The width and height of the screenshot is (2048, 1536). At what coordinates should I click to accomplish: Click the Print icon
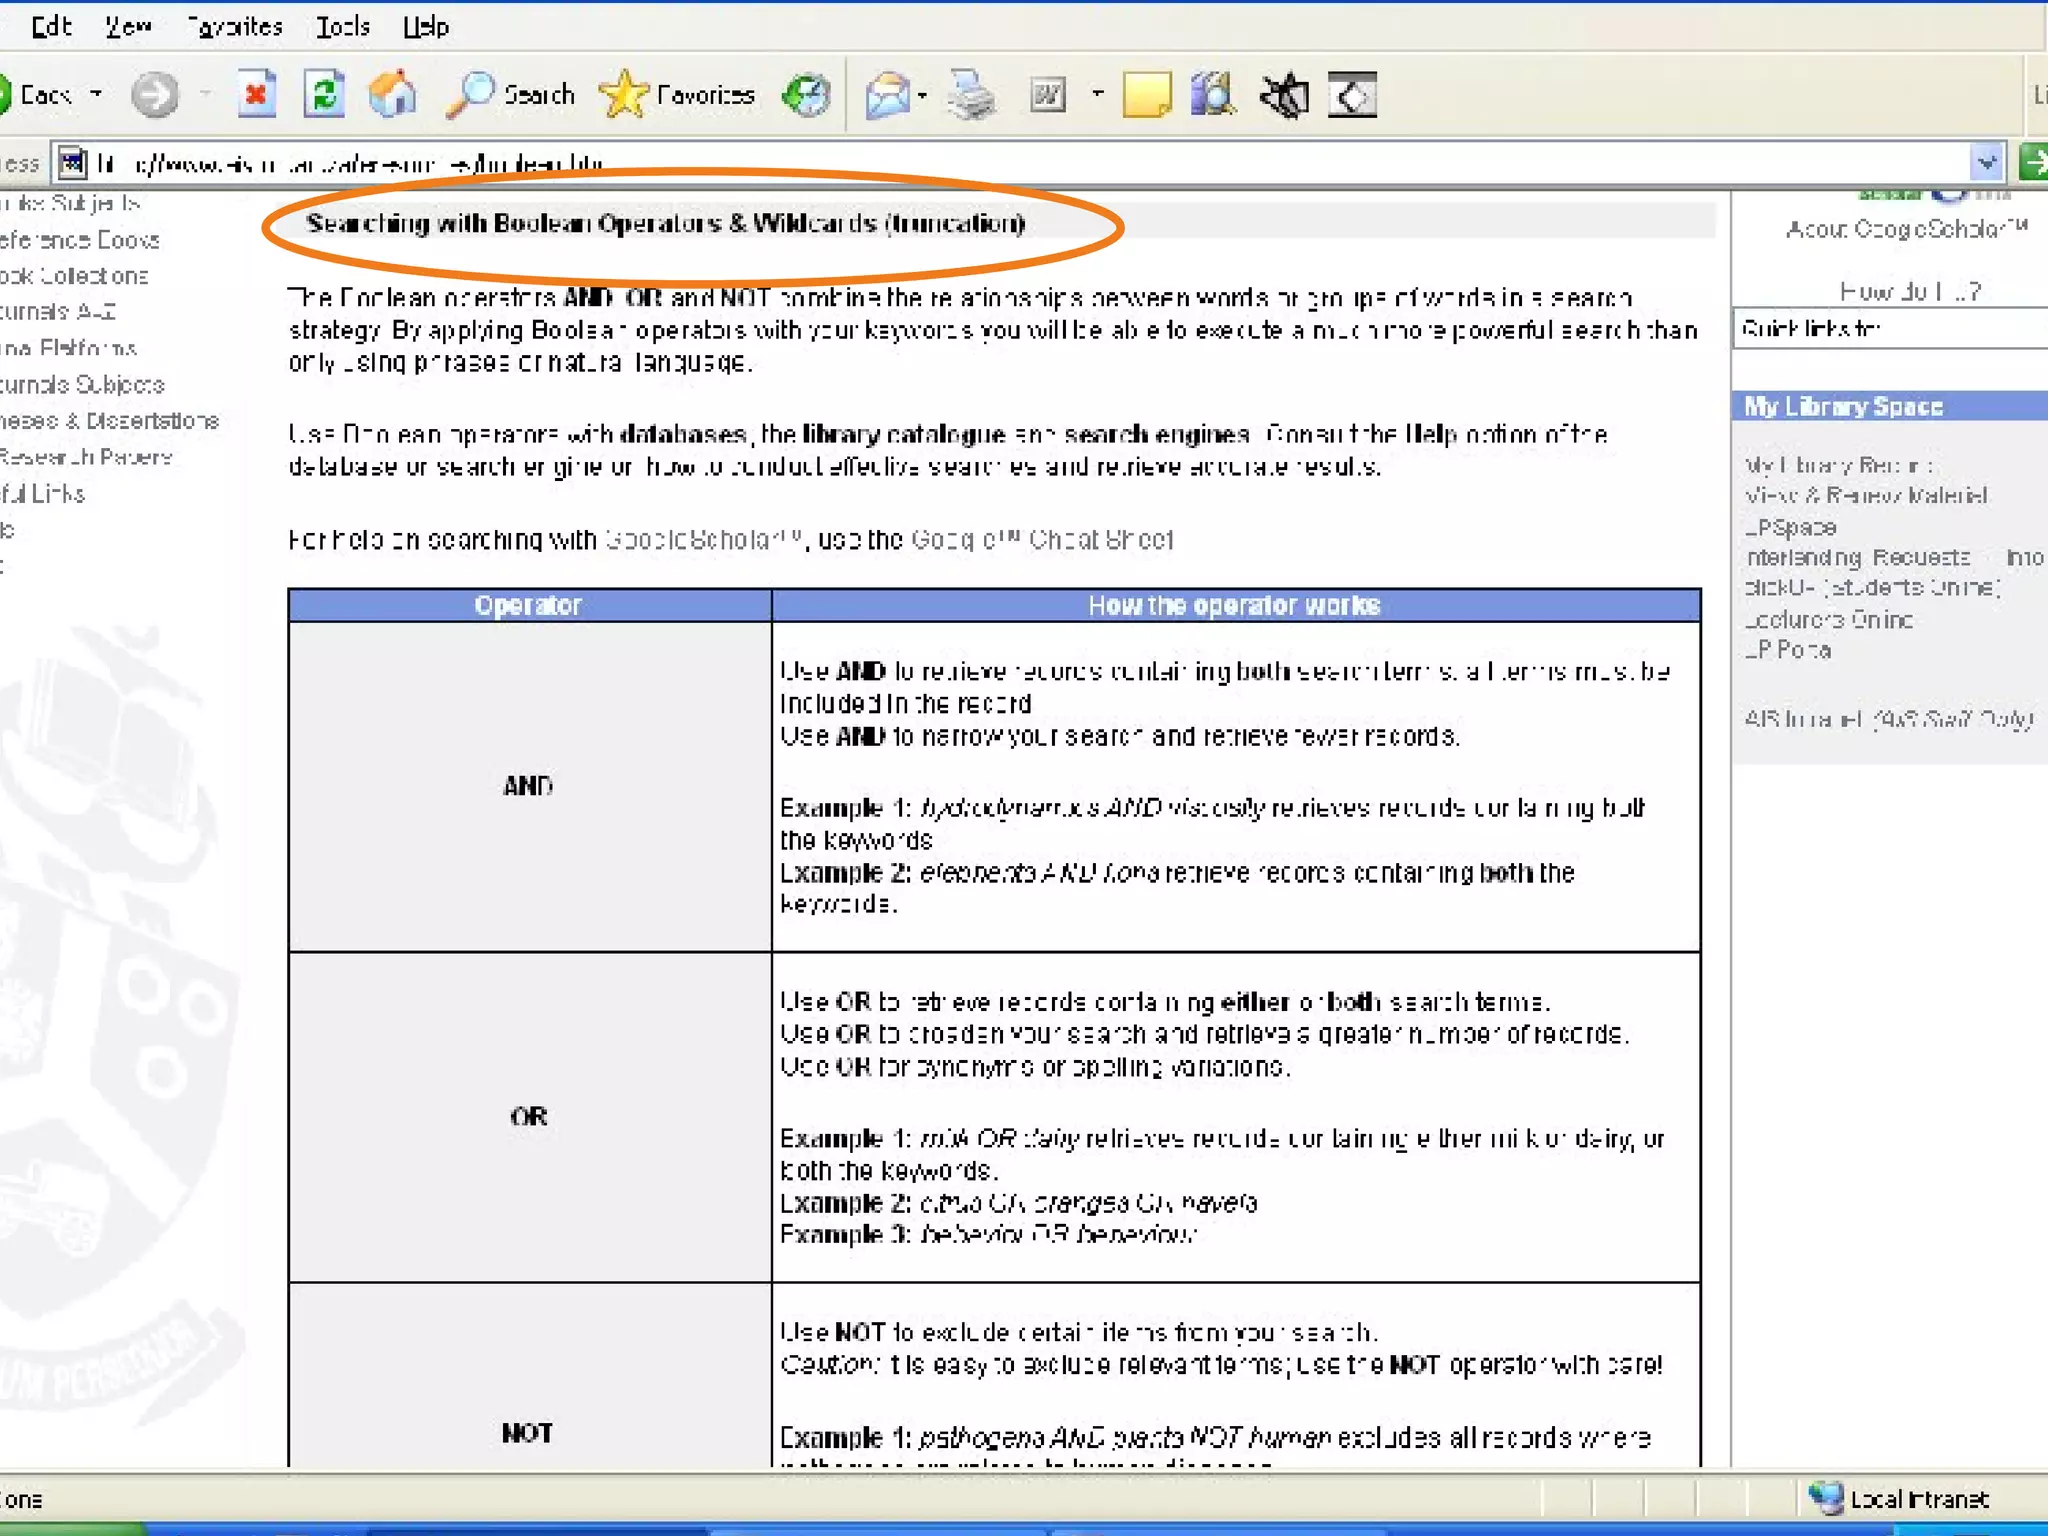point(971,96)
